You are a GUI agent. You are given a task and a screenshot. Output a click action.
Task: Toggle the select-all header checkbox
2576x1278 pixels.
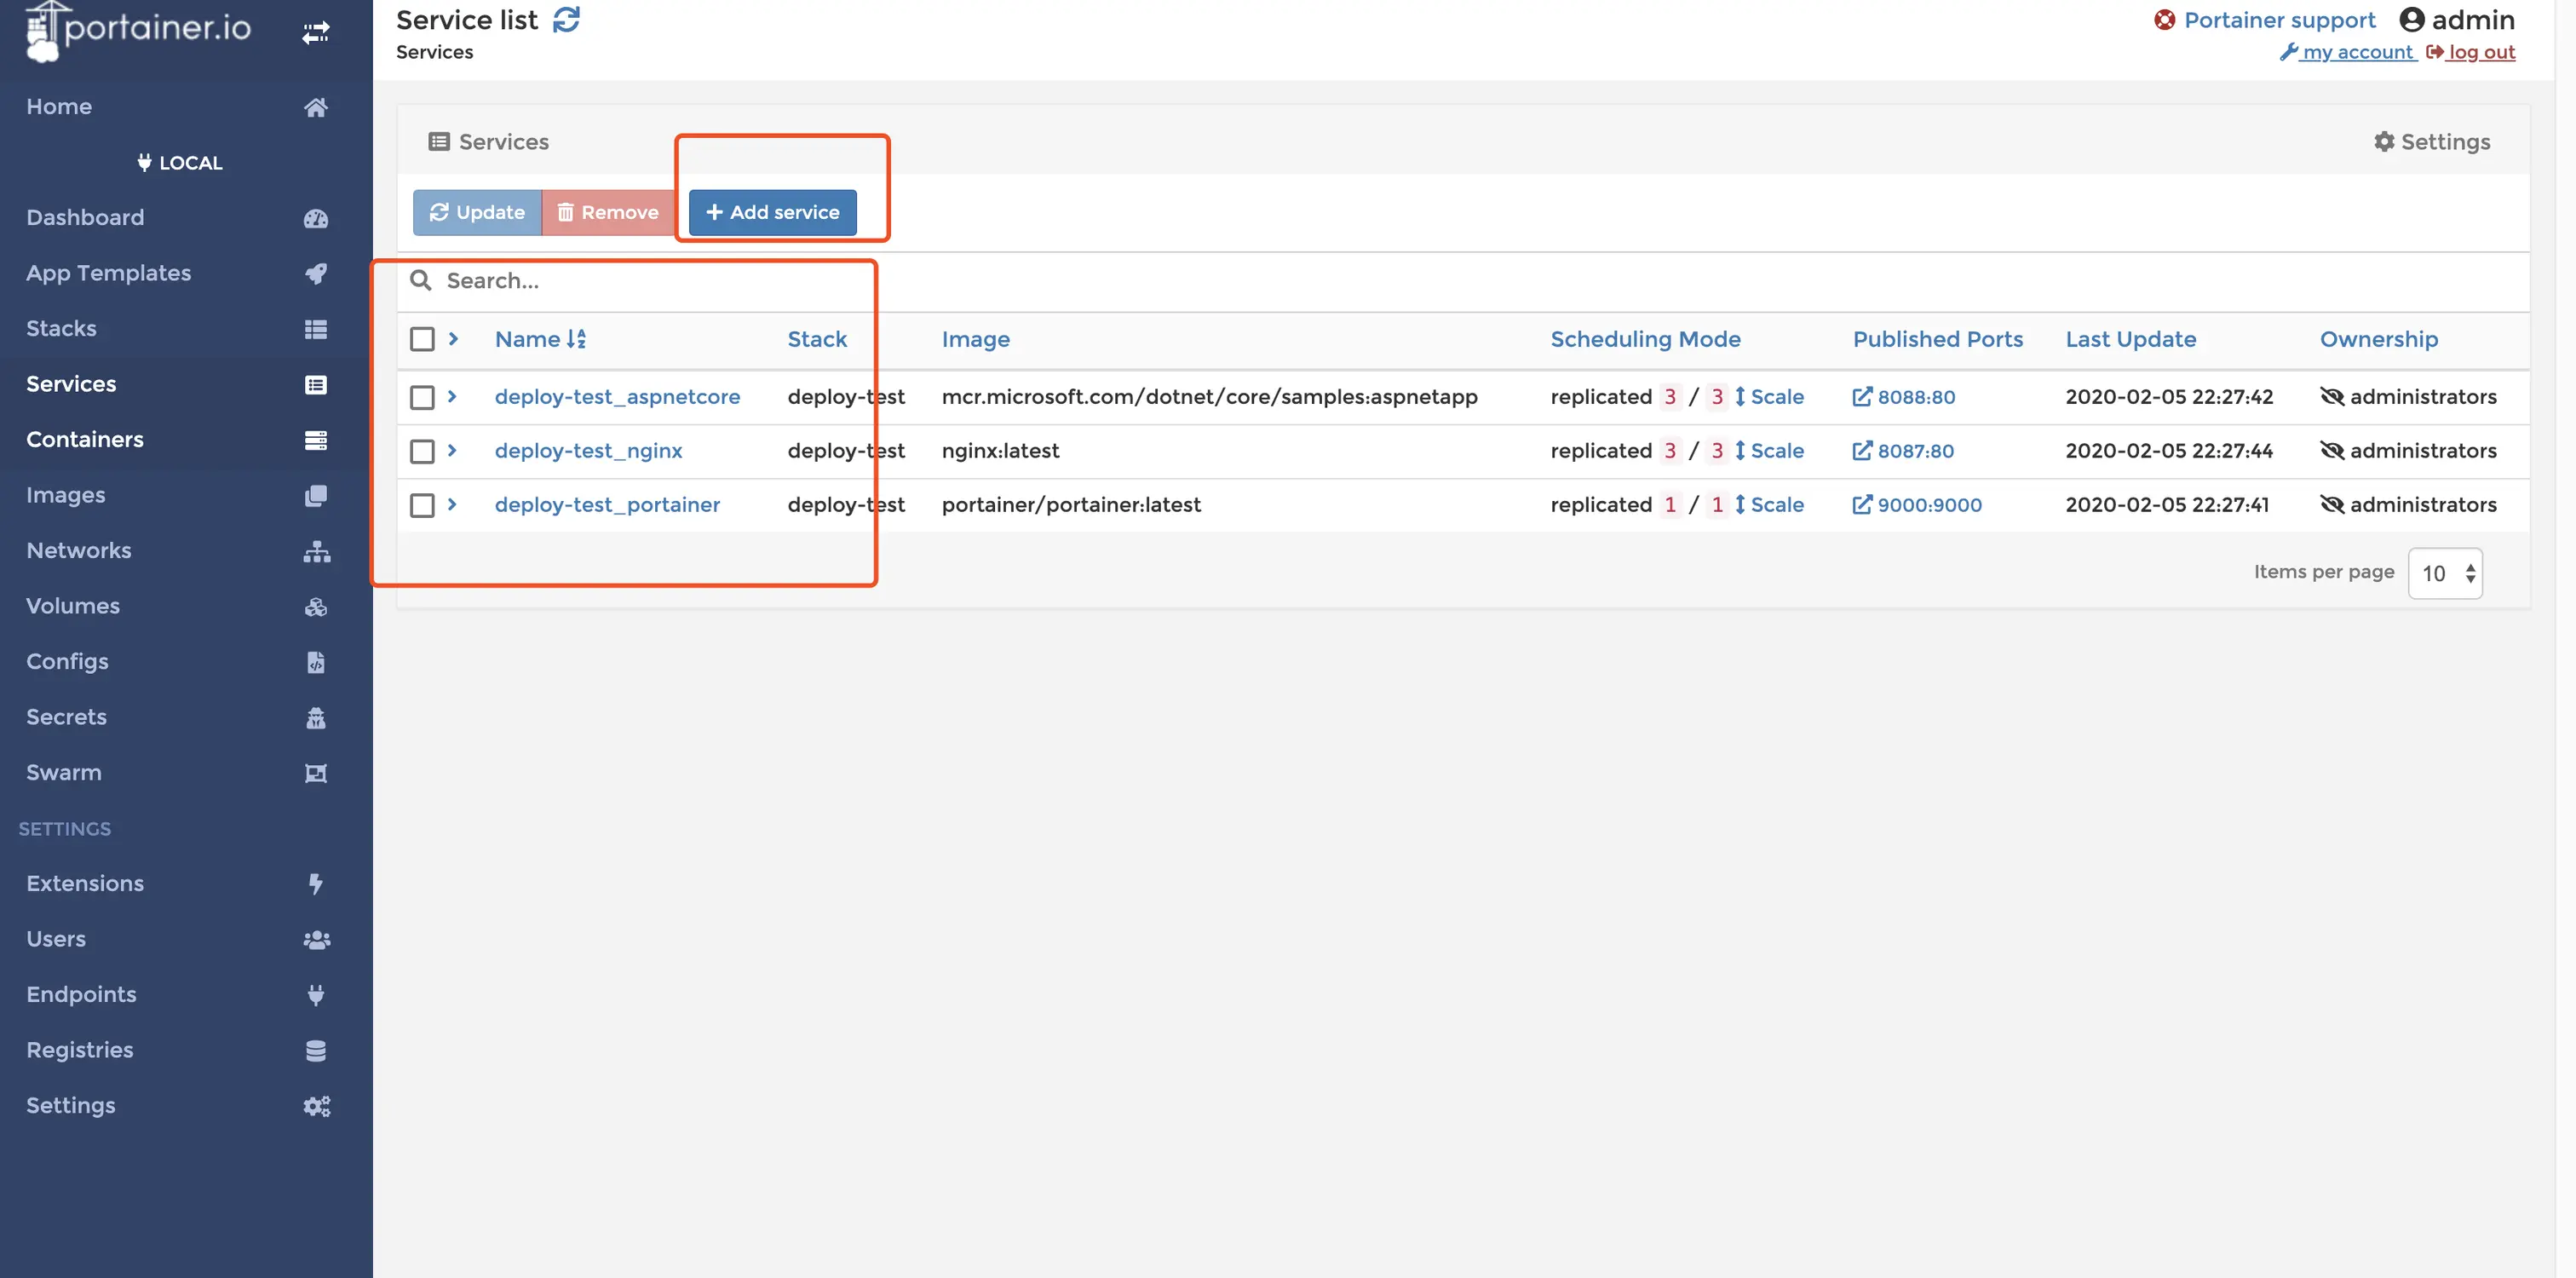422,339
